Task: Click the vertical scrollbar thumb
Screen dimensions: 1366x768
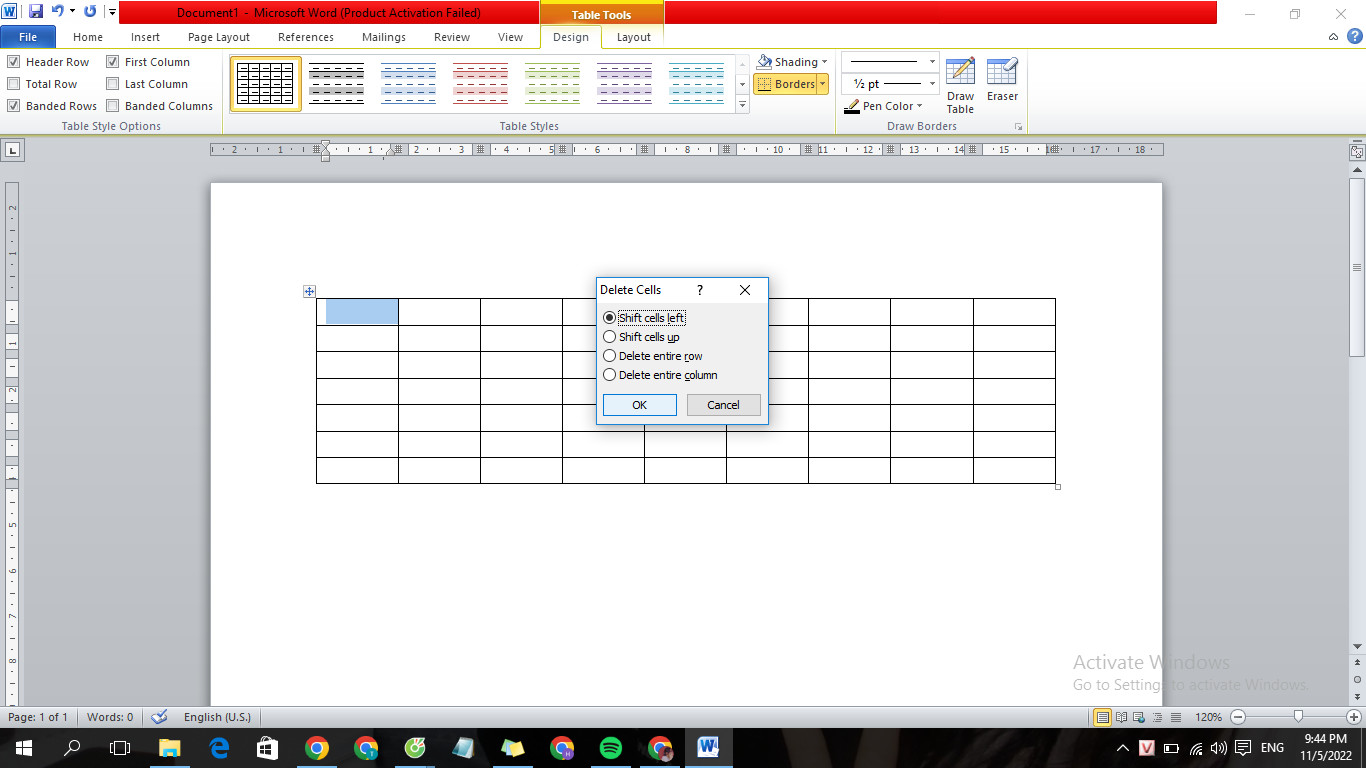Action: point(1357,268)
